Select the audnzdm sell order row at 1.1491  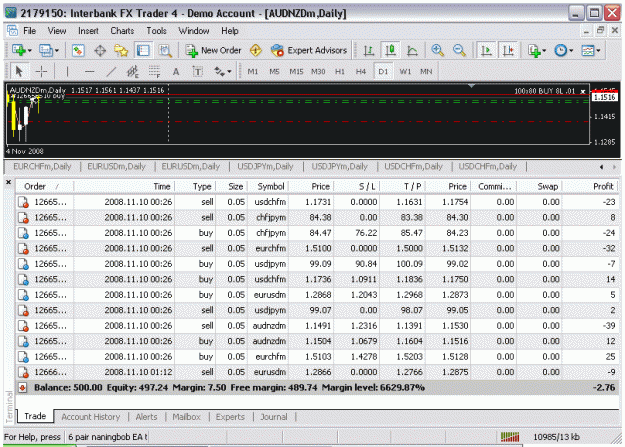point(318,326)
